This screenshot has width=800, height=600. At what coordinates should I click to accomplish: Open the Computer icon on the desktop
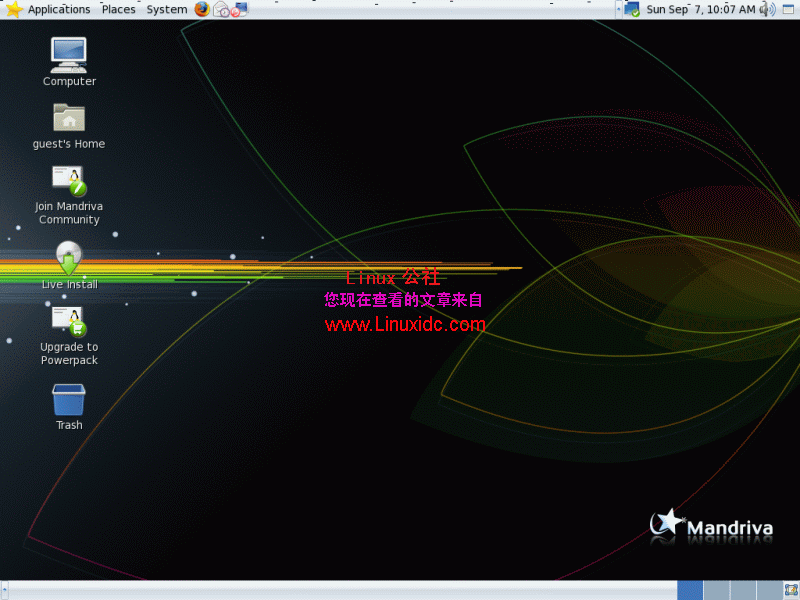coord(68,55)
